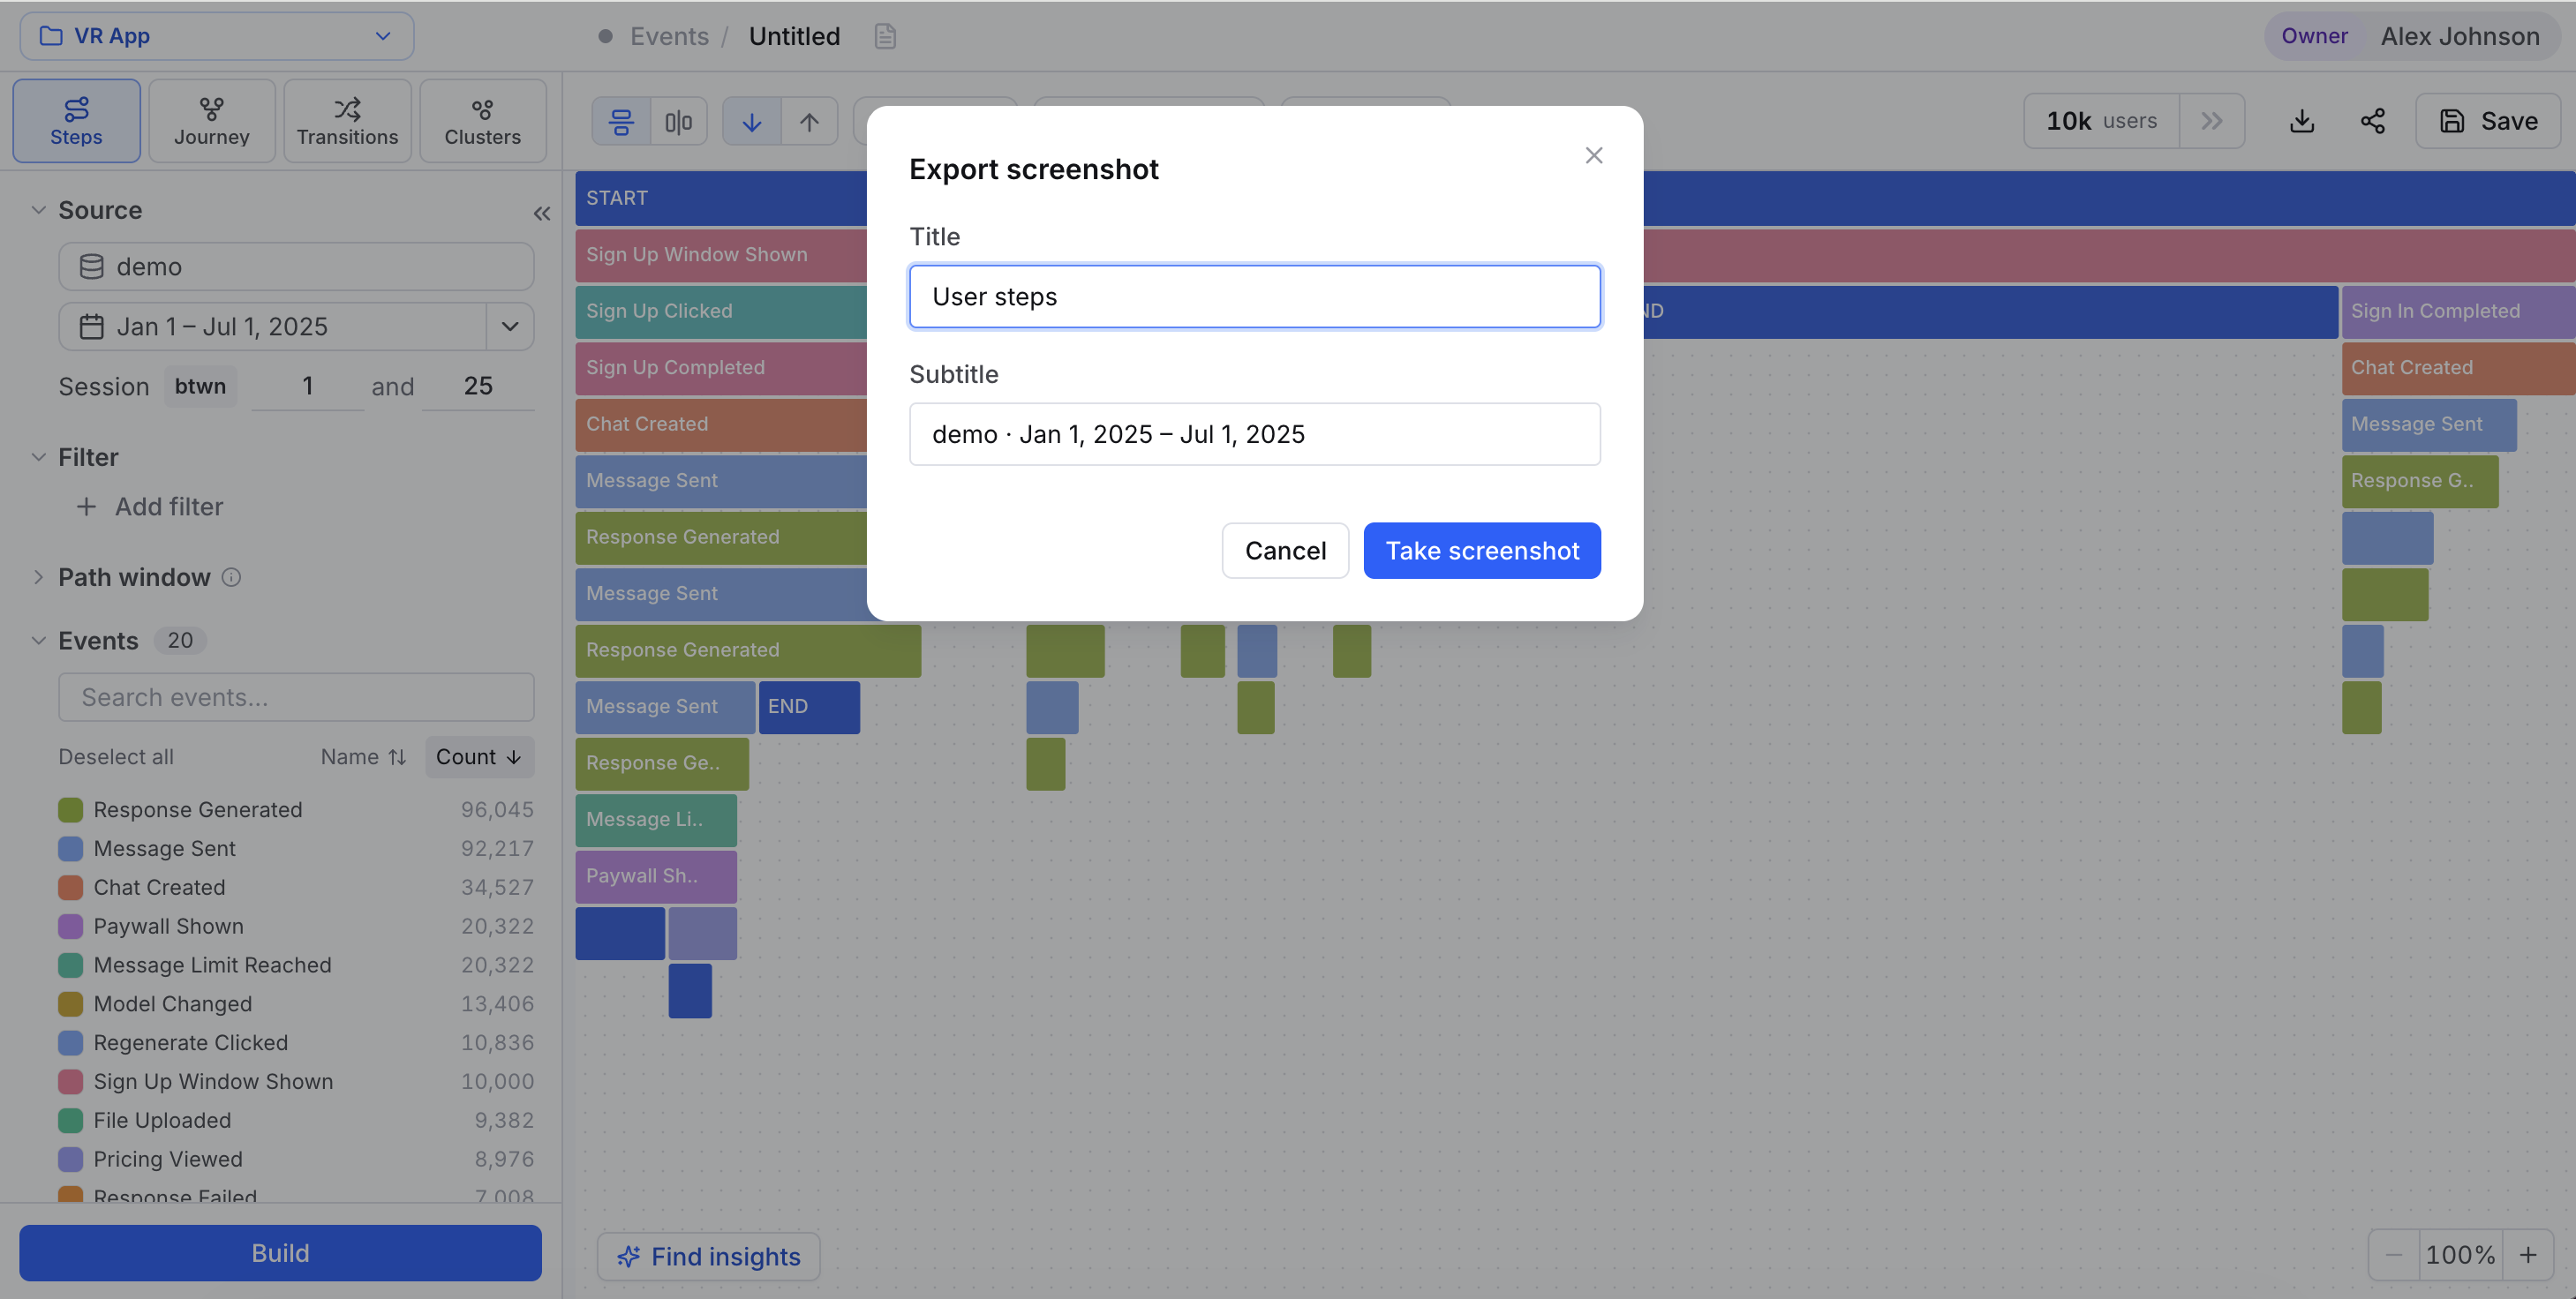This screenshot has width=2576, height=1299.
Task: Click the double chevron next to users
Action: click(x=2211, y=121)
